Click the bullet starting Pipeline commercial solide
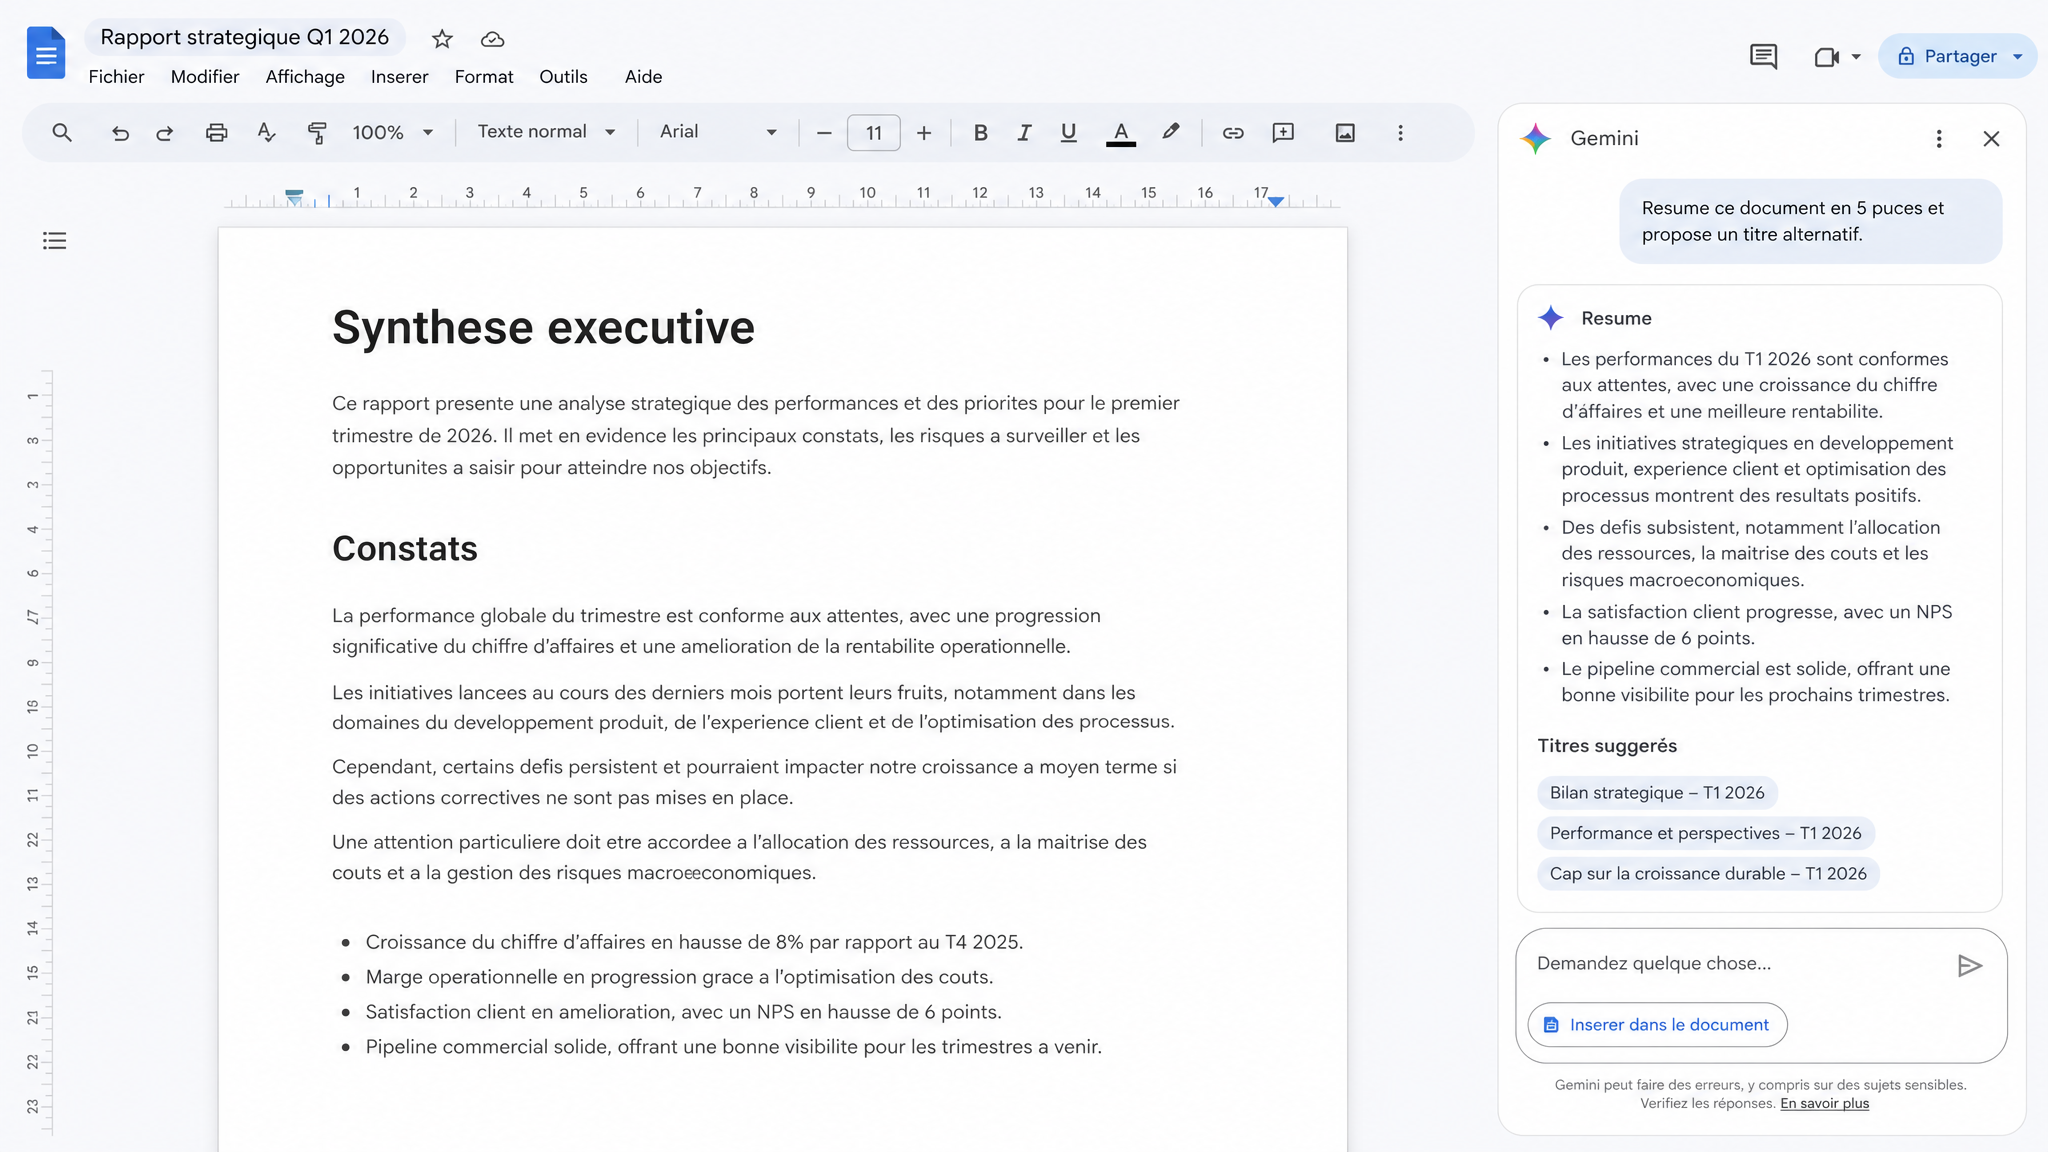Image resolution: width=2048 pixels, height=1152 pixels. [x=733, y=1047]
